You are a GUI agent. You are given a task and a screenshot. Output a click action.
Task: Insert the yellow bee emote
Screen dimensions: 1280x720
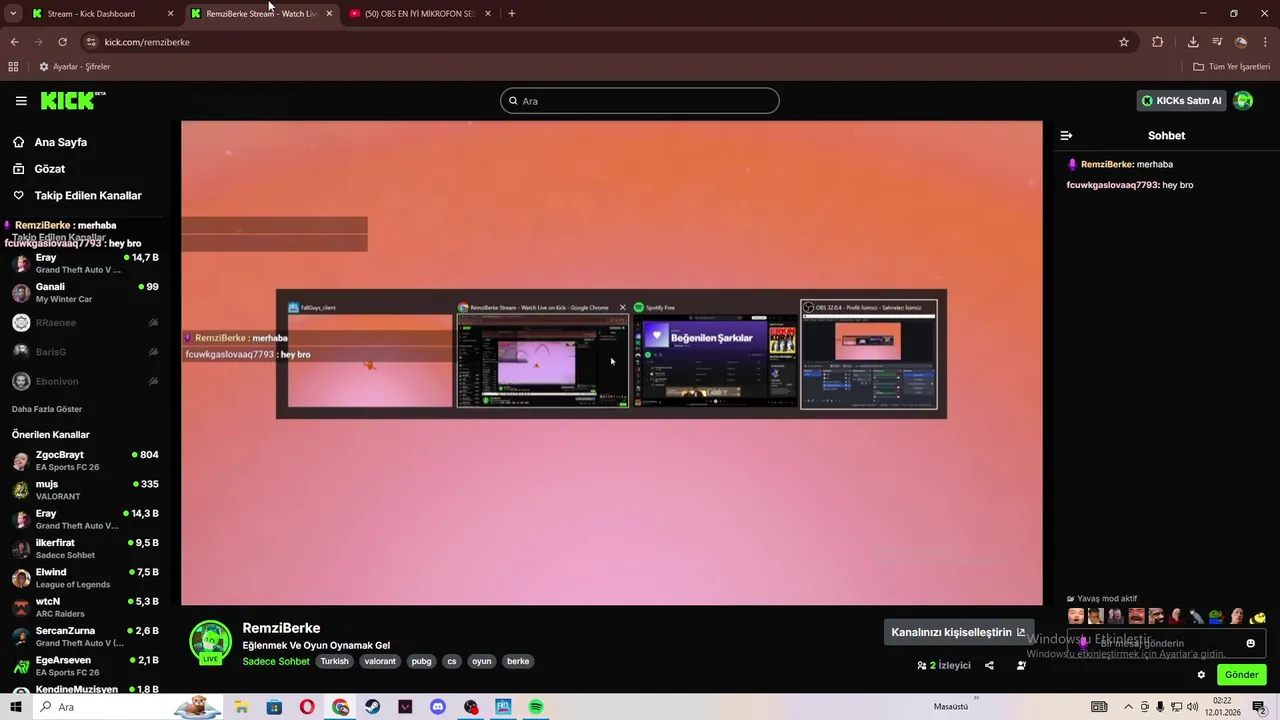(x=1258, y=617)
